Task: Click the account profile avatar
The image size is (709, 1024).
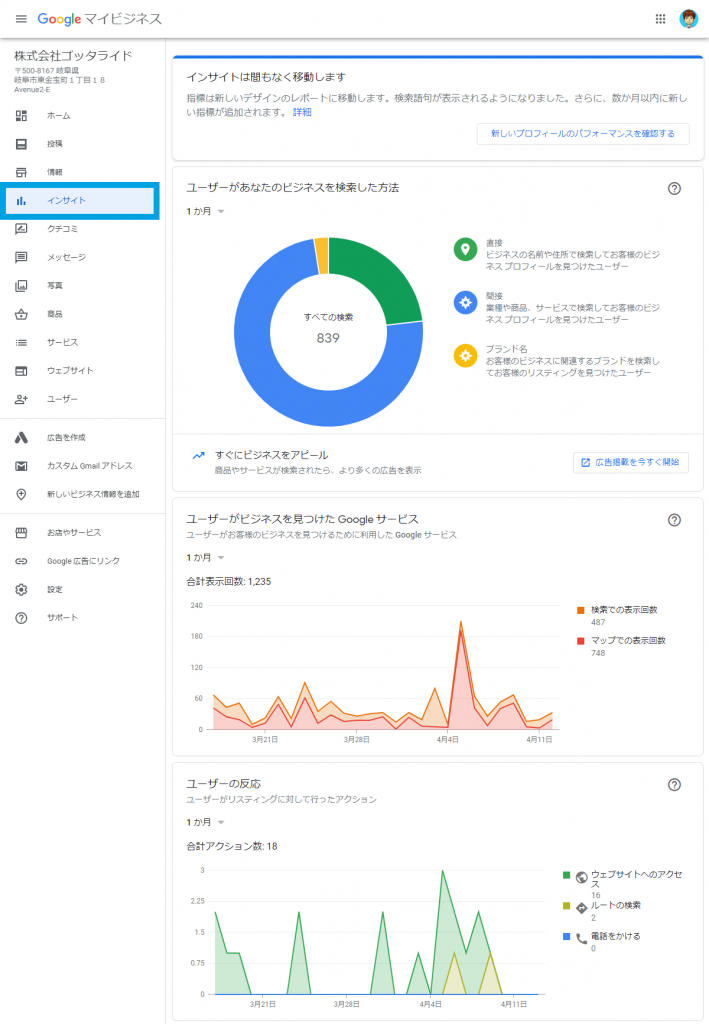Action: tap(689, 19)
